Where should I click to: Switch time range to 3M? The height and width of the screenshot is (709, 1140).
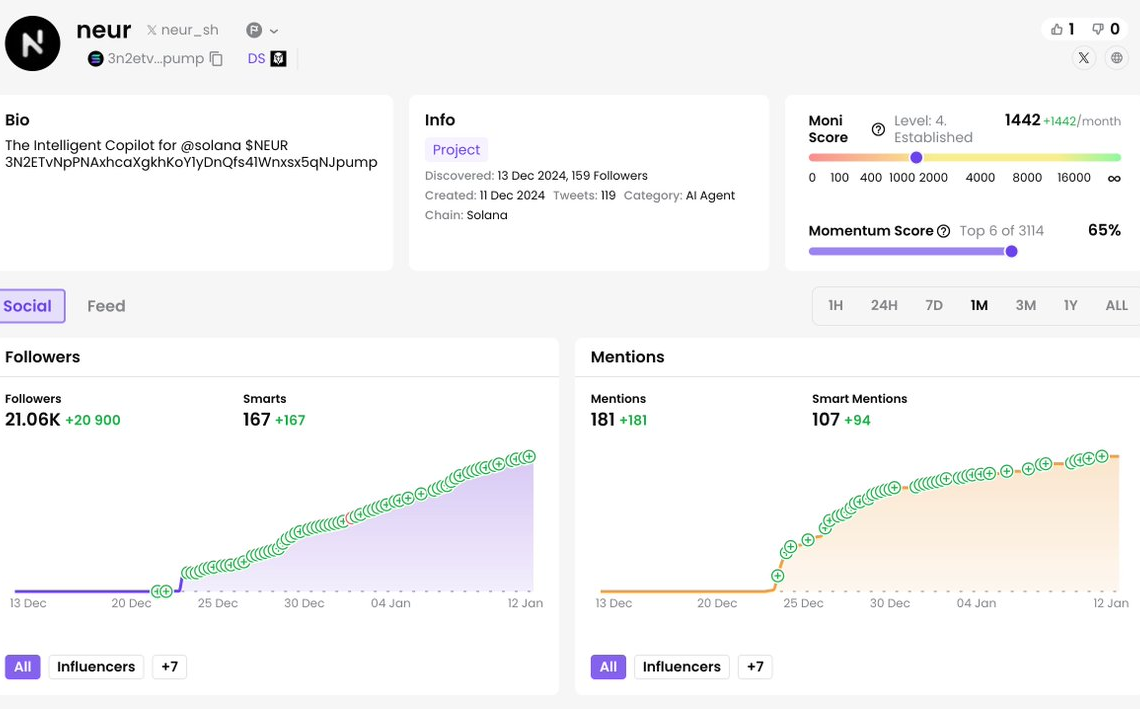(1025, 306)
